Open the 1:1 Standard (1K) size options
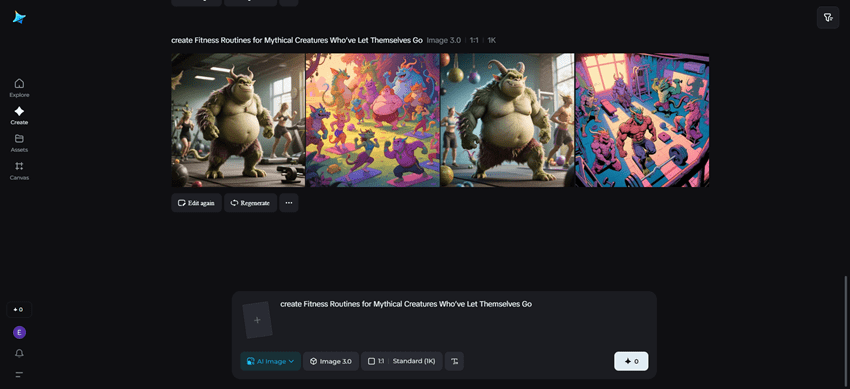Image resolution: width=850 pixels, height=389 pixels. [x=402, y=361]
